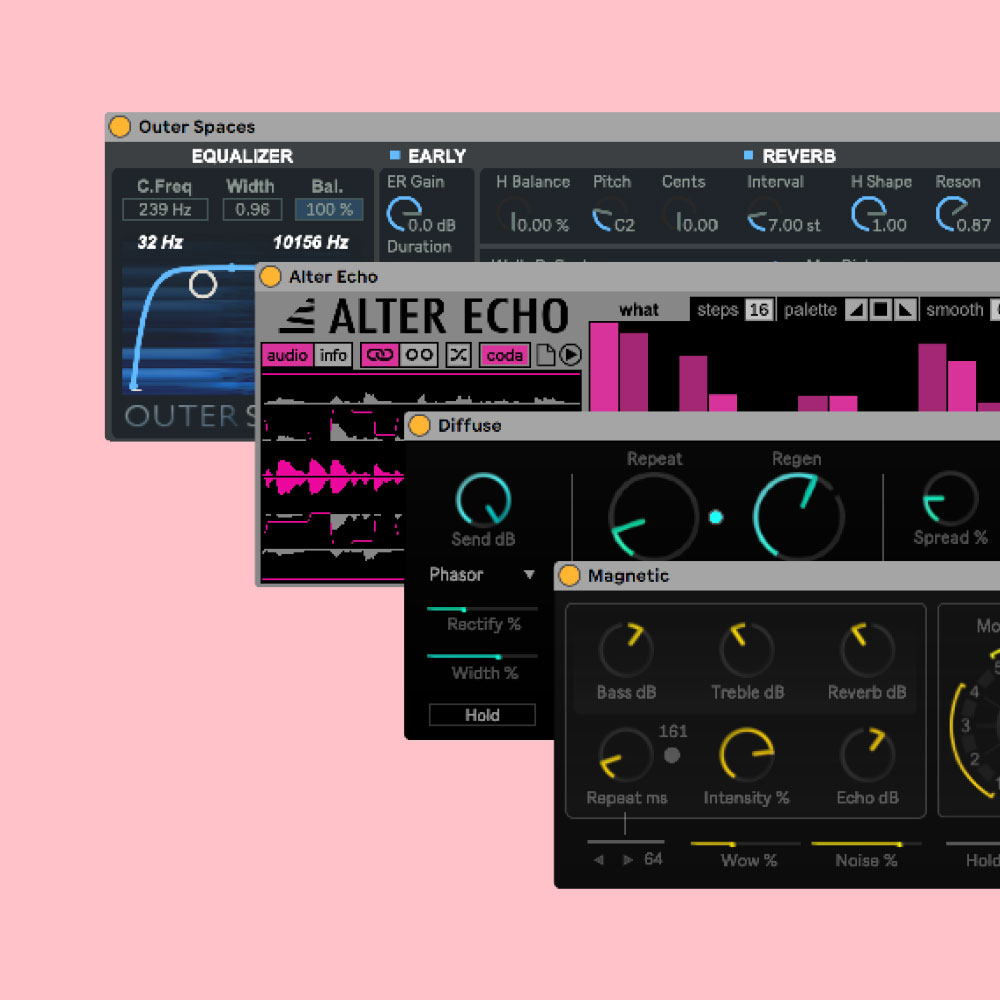The image size is (1000, 1000).
Task: Select the ascending ramp palette shape icon
Action: tap(856, 308)
